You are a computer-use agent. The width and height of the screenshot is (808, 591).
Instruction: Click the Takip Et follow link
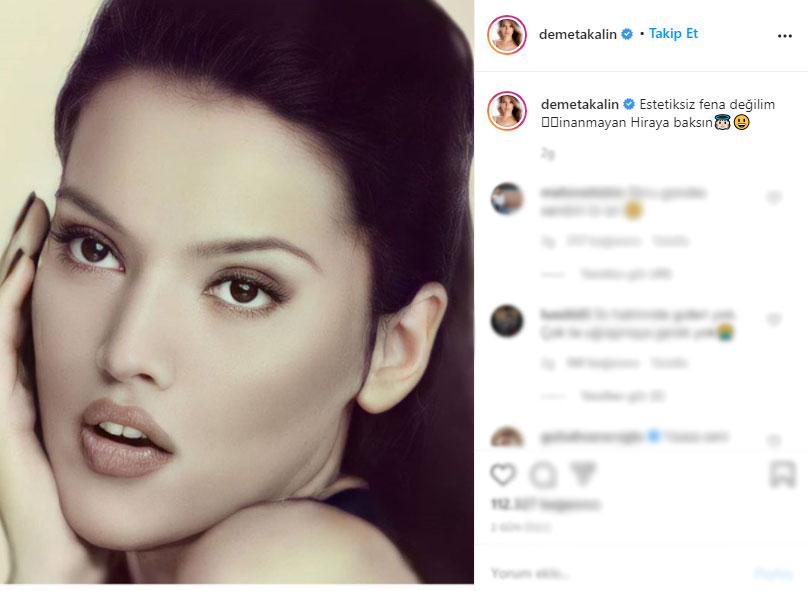673,33
